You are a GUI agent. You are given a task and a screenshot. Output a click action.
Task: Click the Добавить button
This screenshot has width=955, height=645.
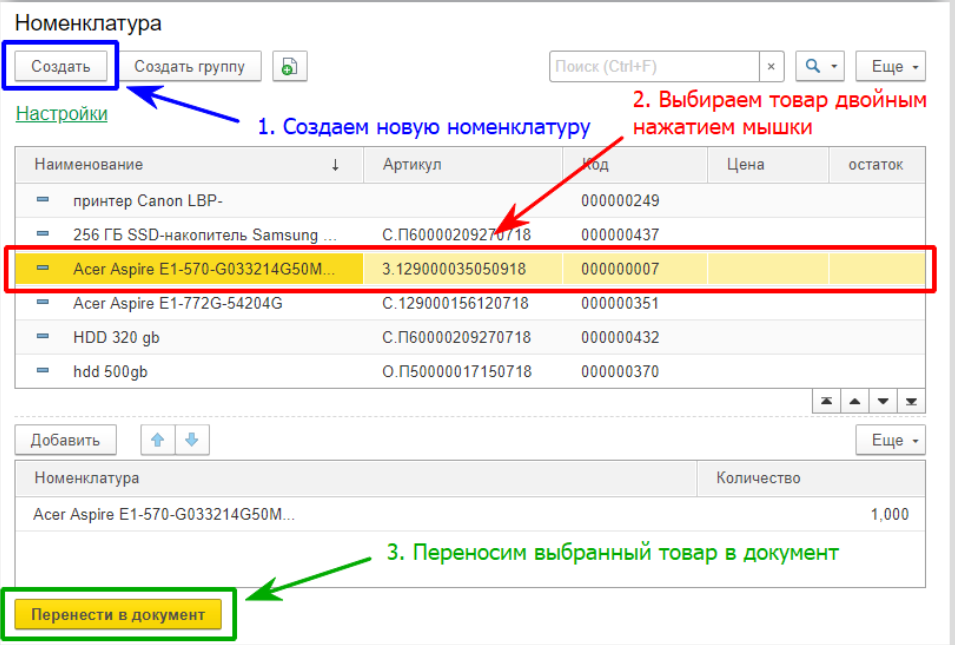tap(65, 440)
